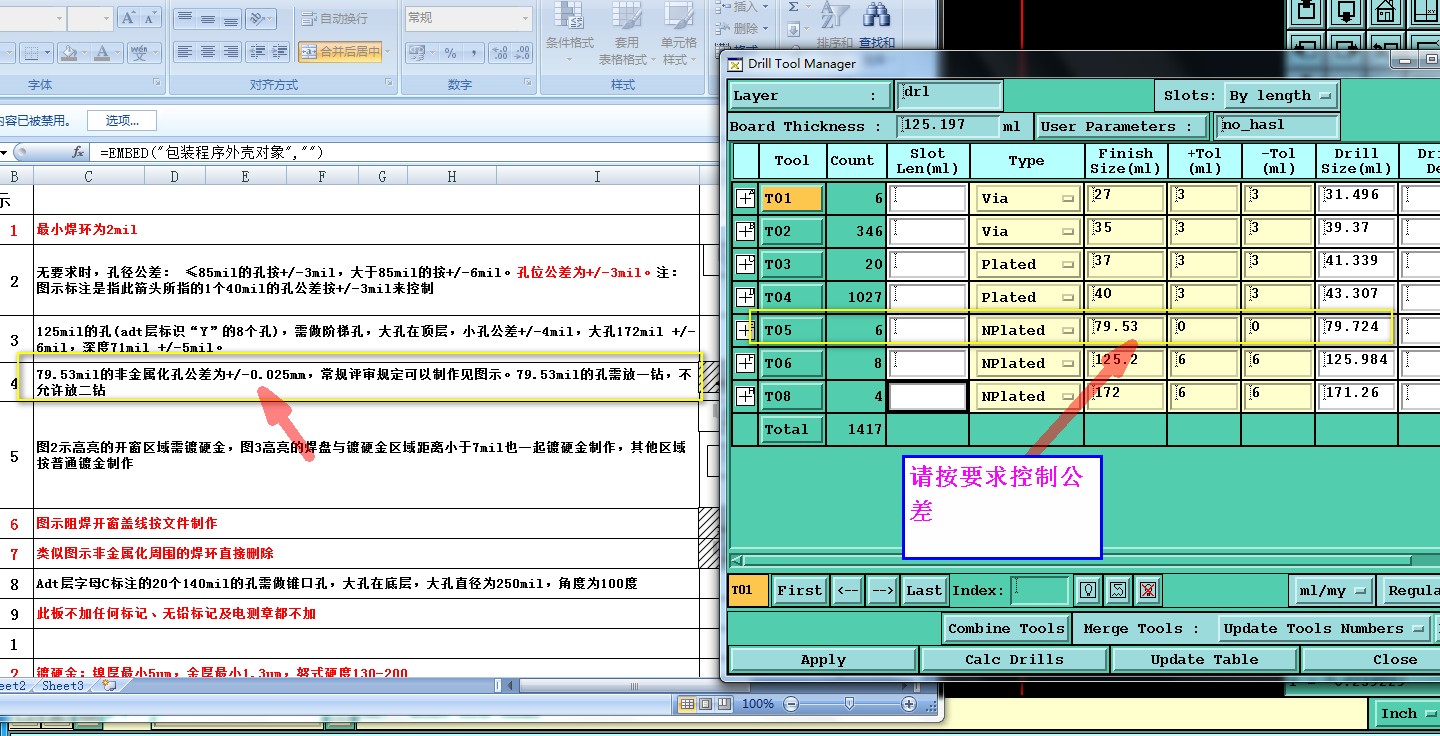This screenshot has width=1440, height=736.
Task: Click the zoom in plus button in Excel
Action: tap(909, 704)
